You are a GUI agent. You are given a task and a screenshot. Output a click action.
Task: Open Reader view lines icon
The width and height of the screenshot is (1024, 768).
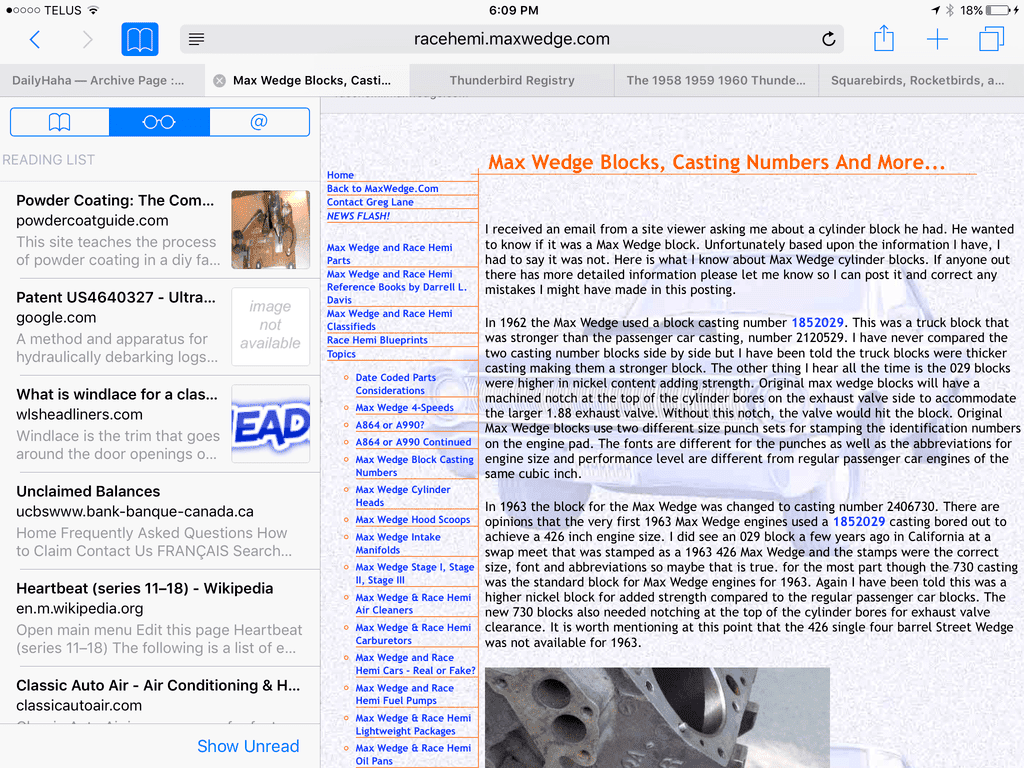coord(196,39)
